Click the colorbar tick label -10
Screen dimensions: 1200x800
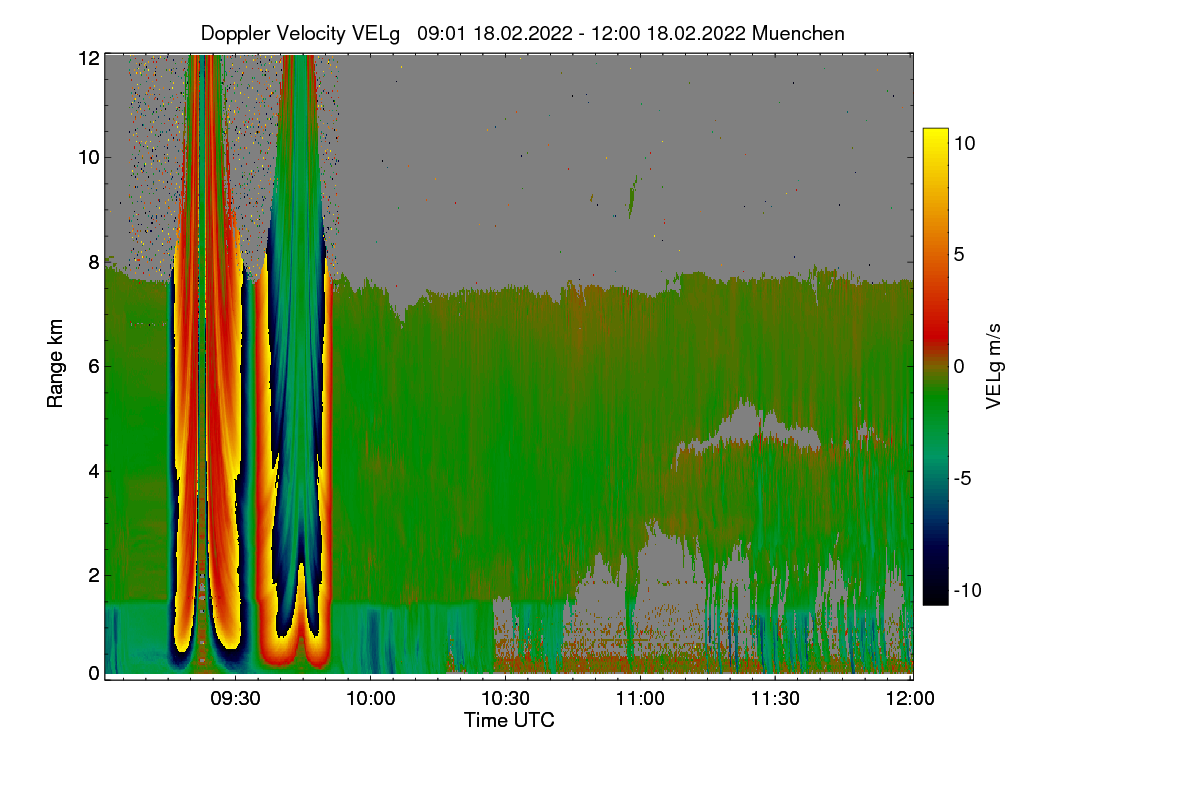coord(970,590)
